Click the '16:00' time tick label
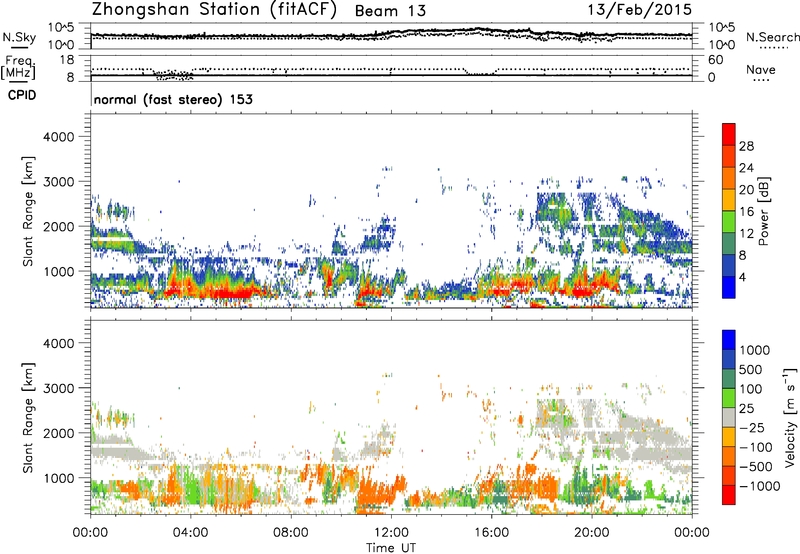800x554 pixels. pyautogui.click(x=491, y=533)
